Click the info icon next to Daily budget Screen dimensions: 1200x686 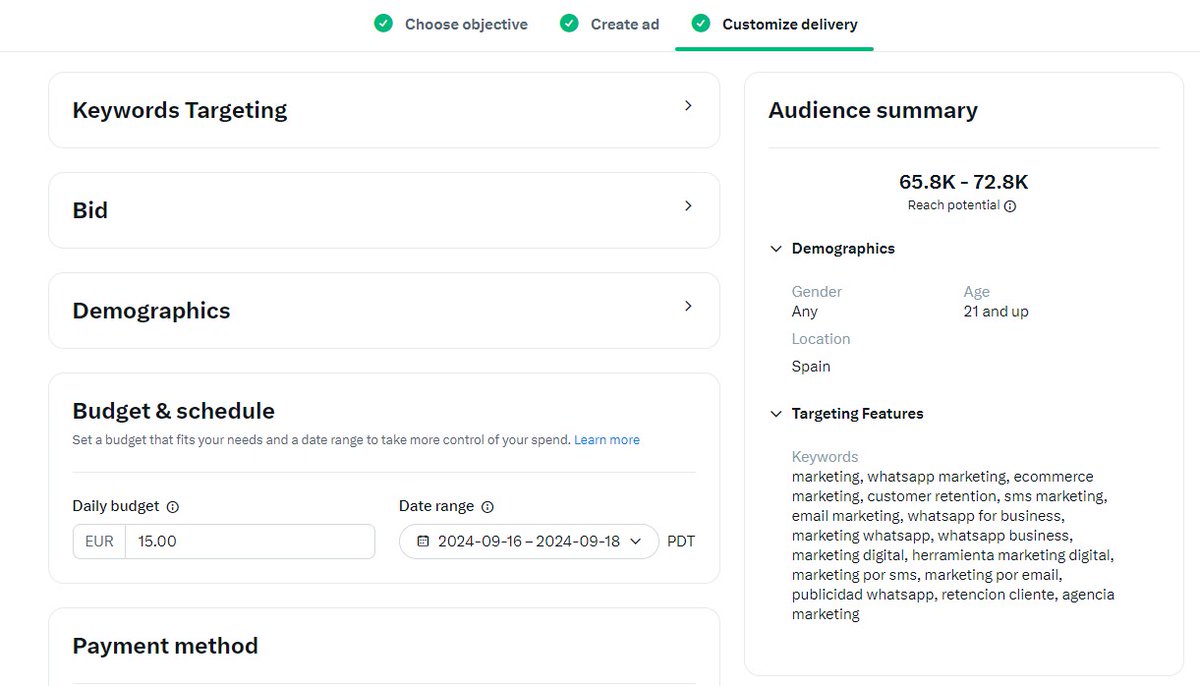tap(172, 507)
